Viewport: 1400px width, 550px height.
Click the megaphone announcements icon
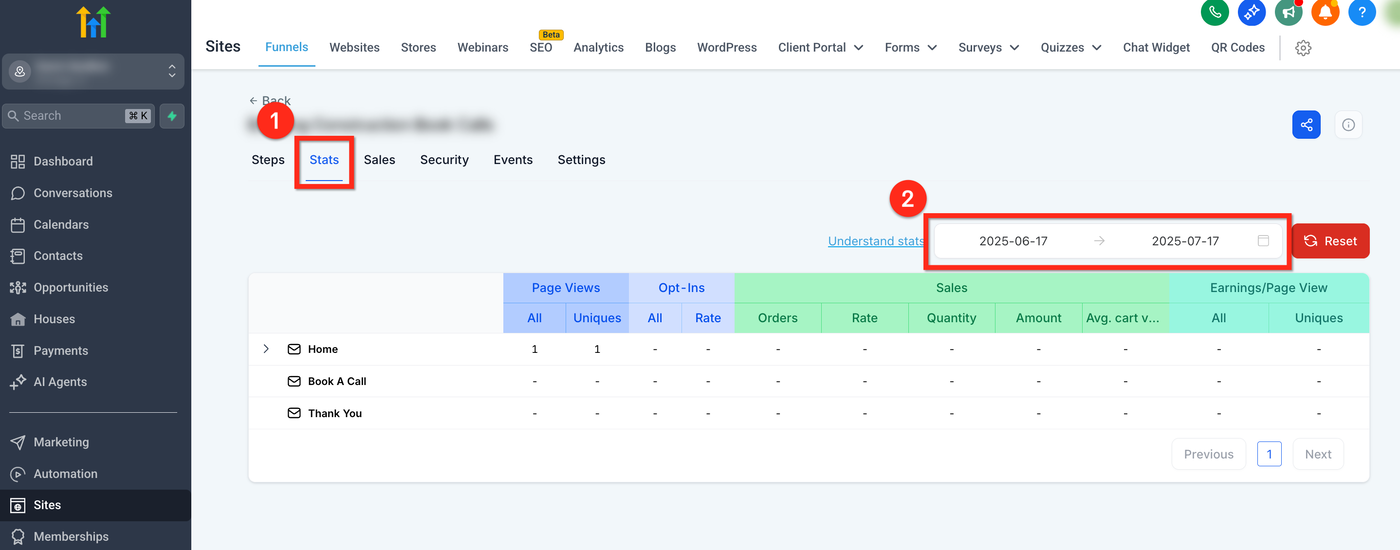click(x=1288, y=12)
